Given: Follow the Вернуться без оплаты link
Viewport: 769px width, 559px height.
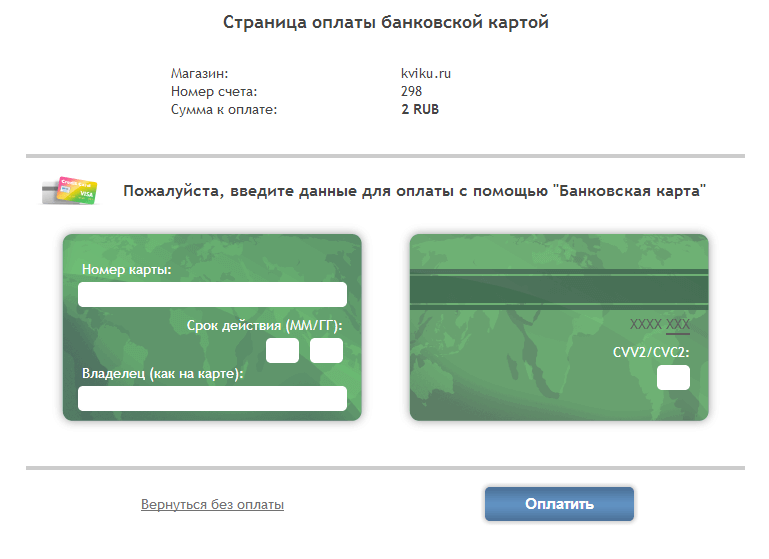Looking at the screenshot, I should coord(212,505).
